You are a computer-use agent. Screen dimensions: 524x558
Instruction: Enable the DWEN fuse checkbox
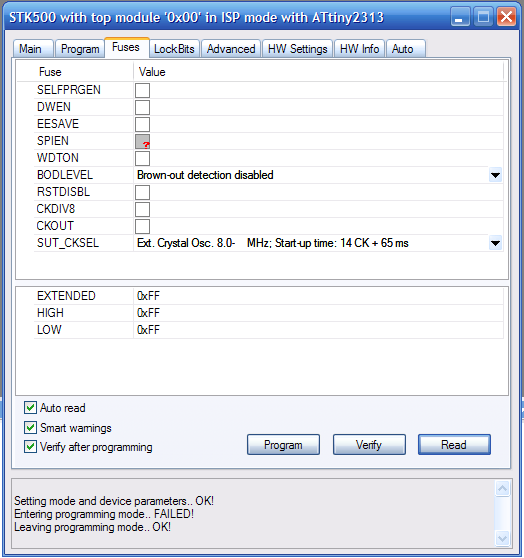[142, 107]
